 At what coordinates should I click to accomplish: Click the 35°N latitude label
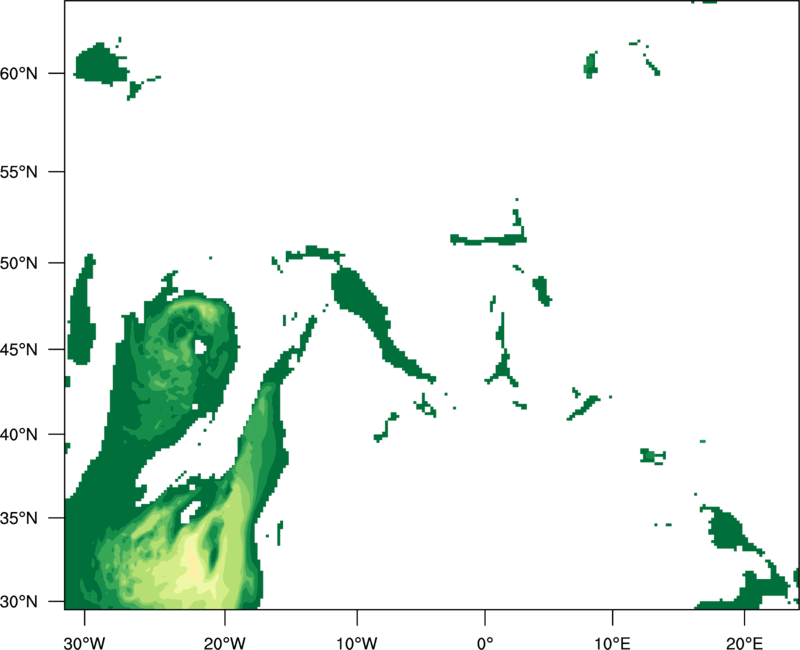(x=19, y=518)
